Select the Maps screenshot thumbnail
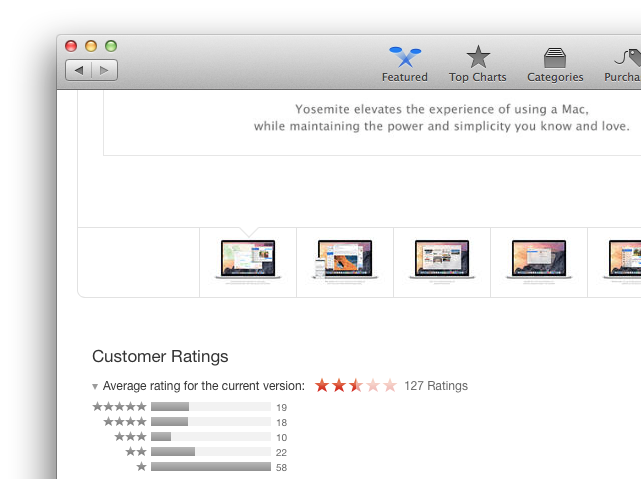Image resolution: width=641 pixels, height=479 pixels. pyautogui.click(x=248, y=262)
